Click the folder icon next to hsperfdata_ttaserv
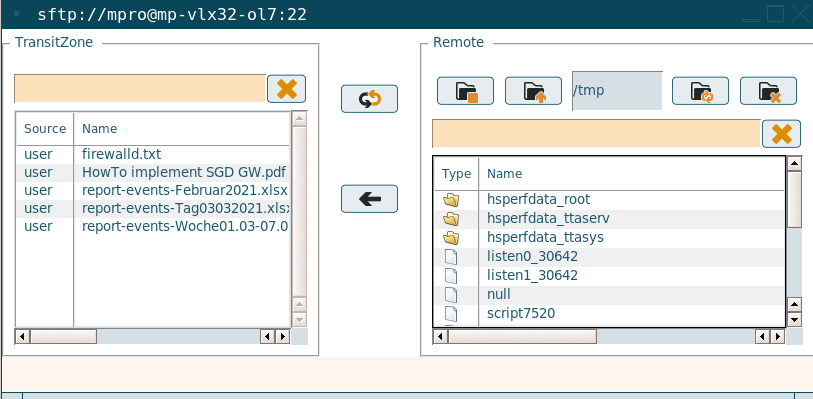 tap(451, 219)
